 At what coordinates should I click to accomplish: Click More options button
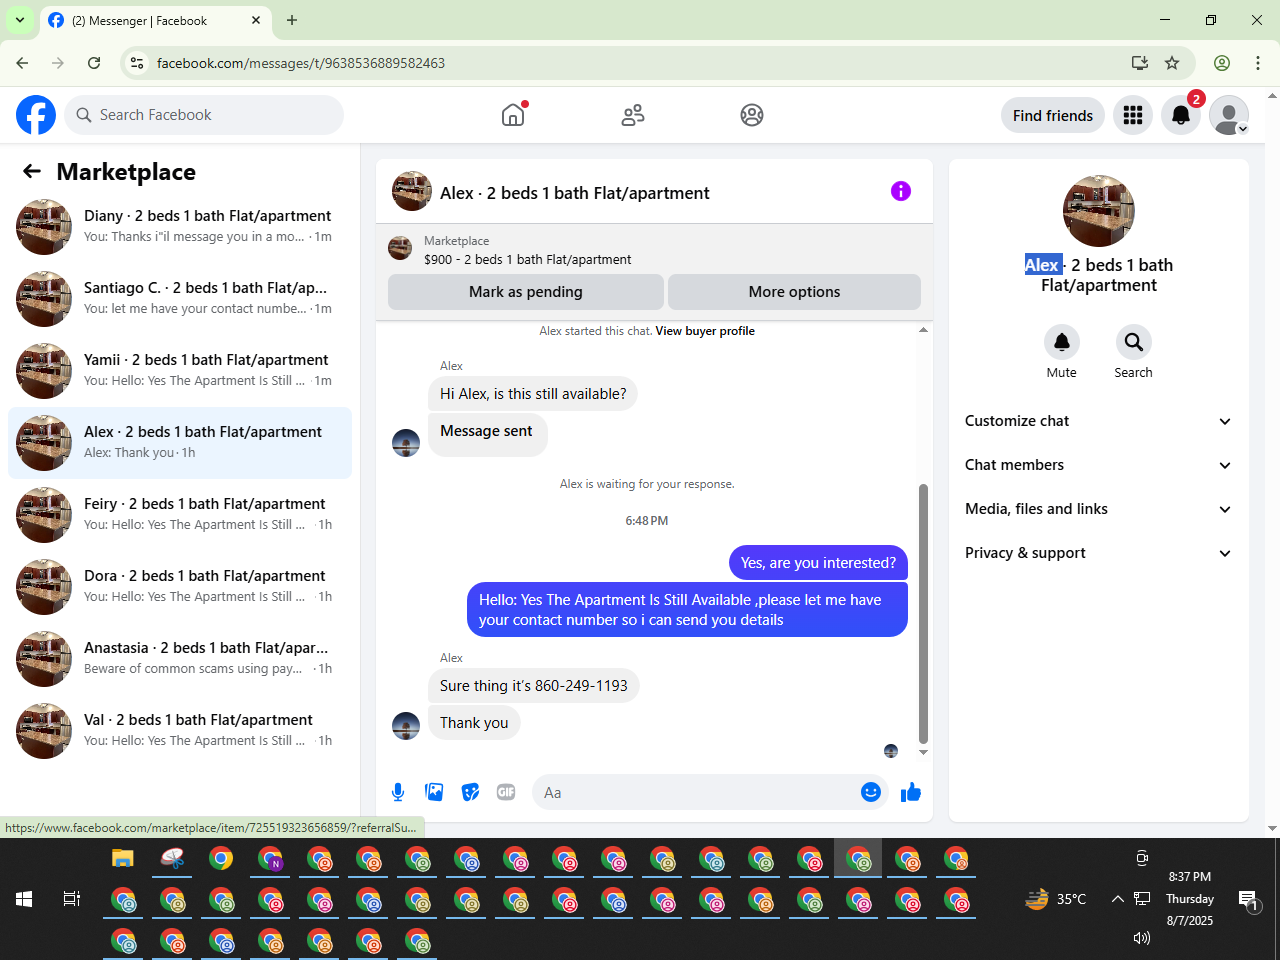pos(794,292)
